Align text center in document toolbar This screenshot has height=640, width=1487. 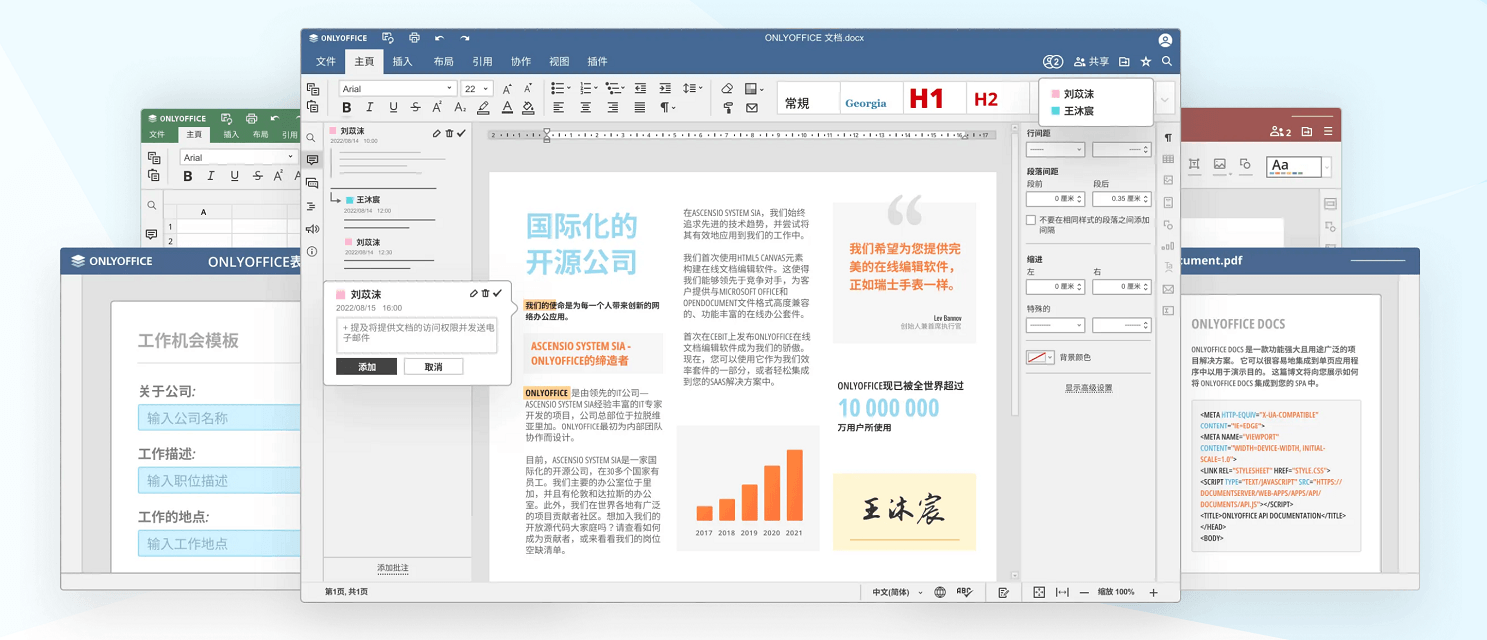click(586, 108)
